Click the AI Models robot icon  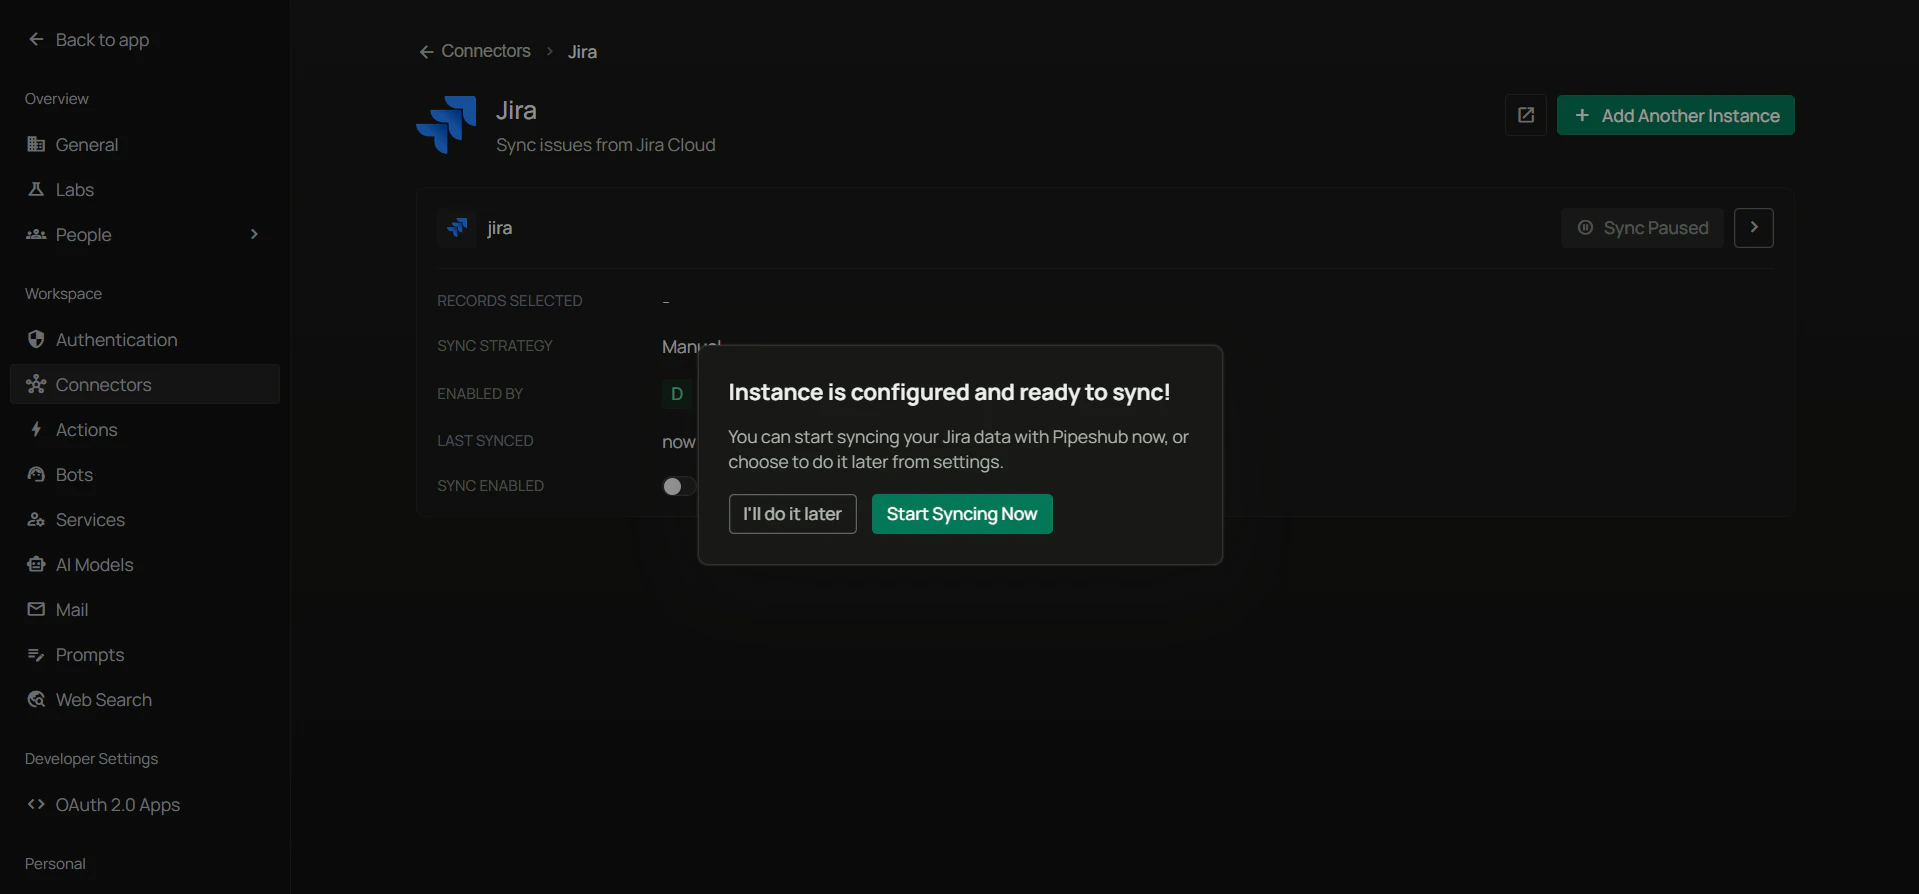pos(36,564)
